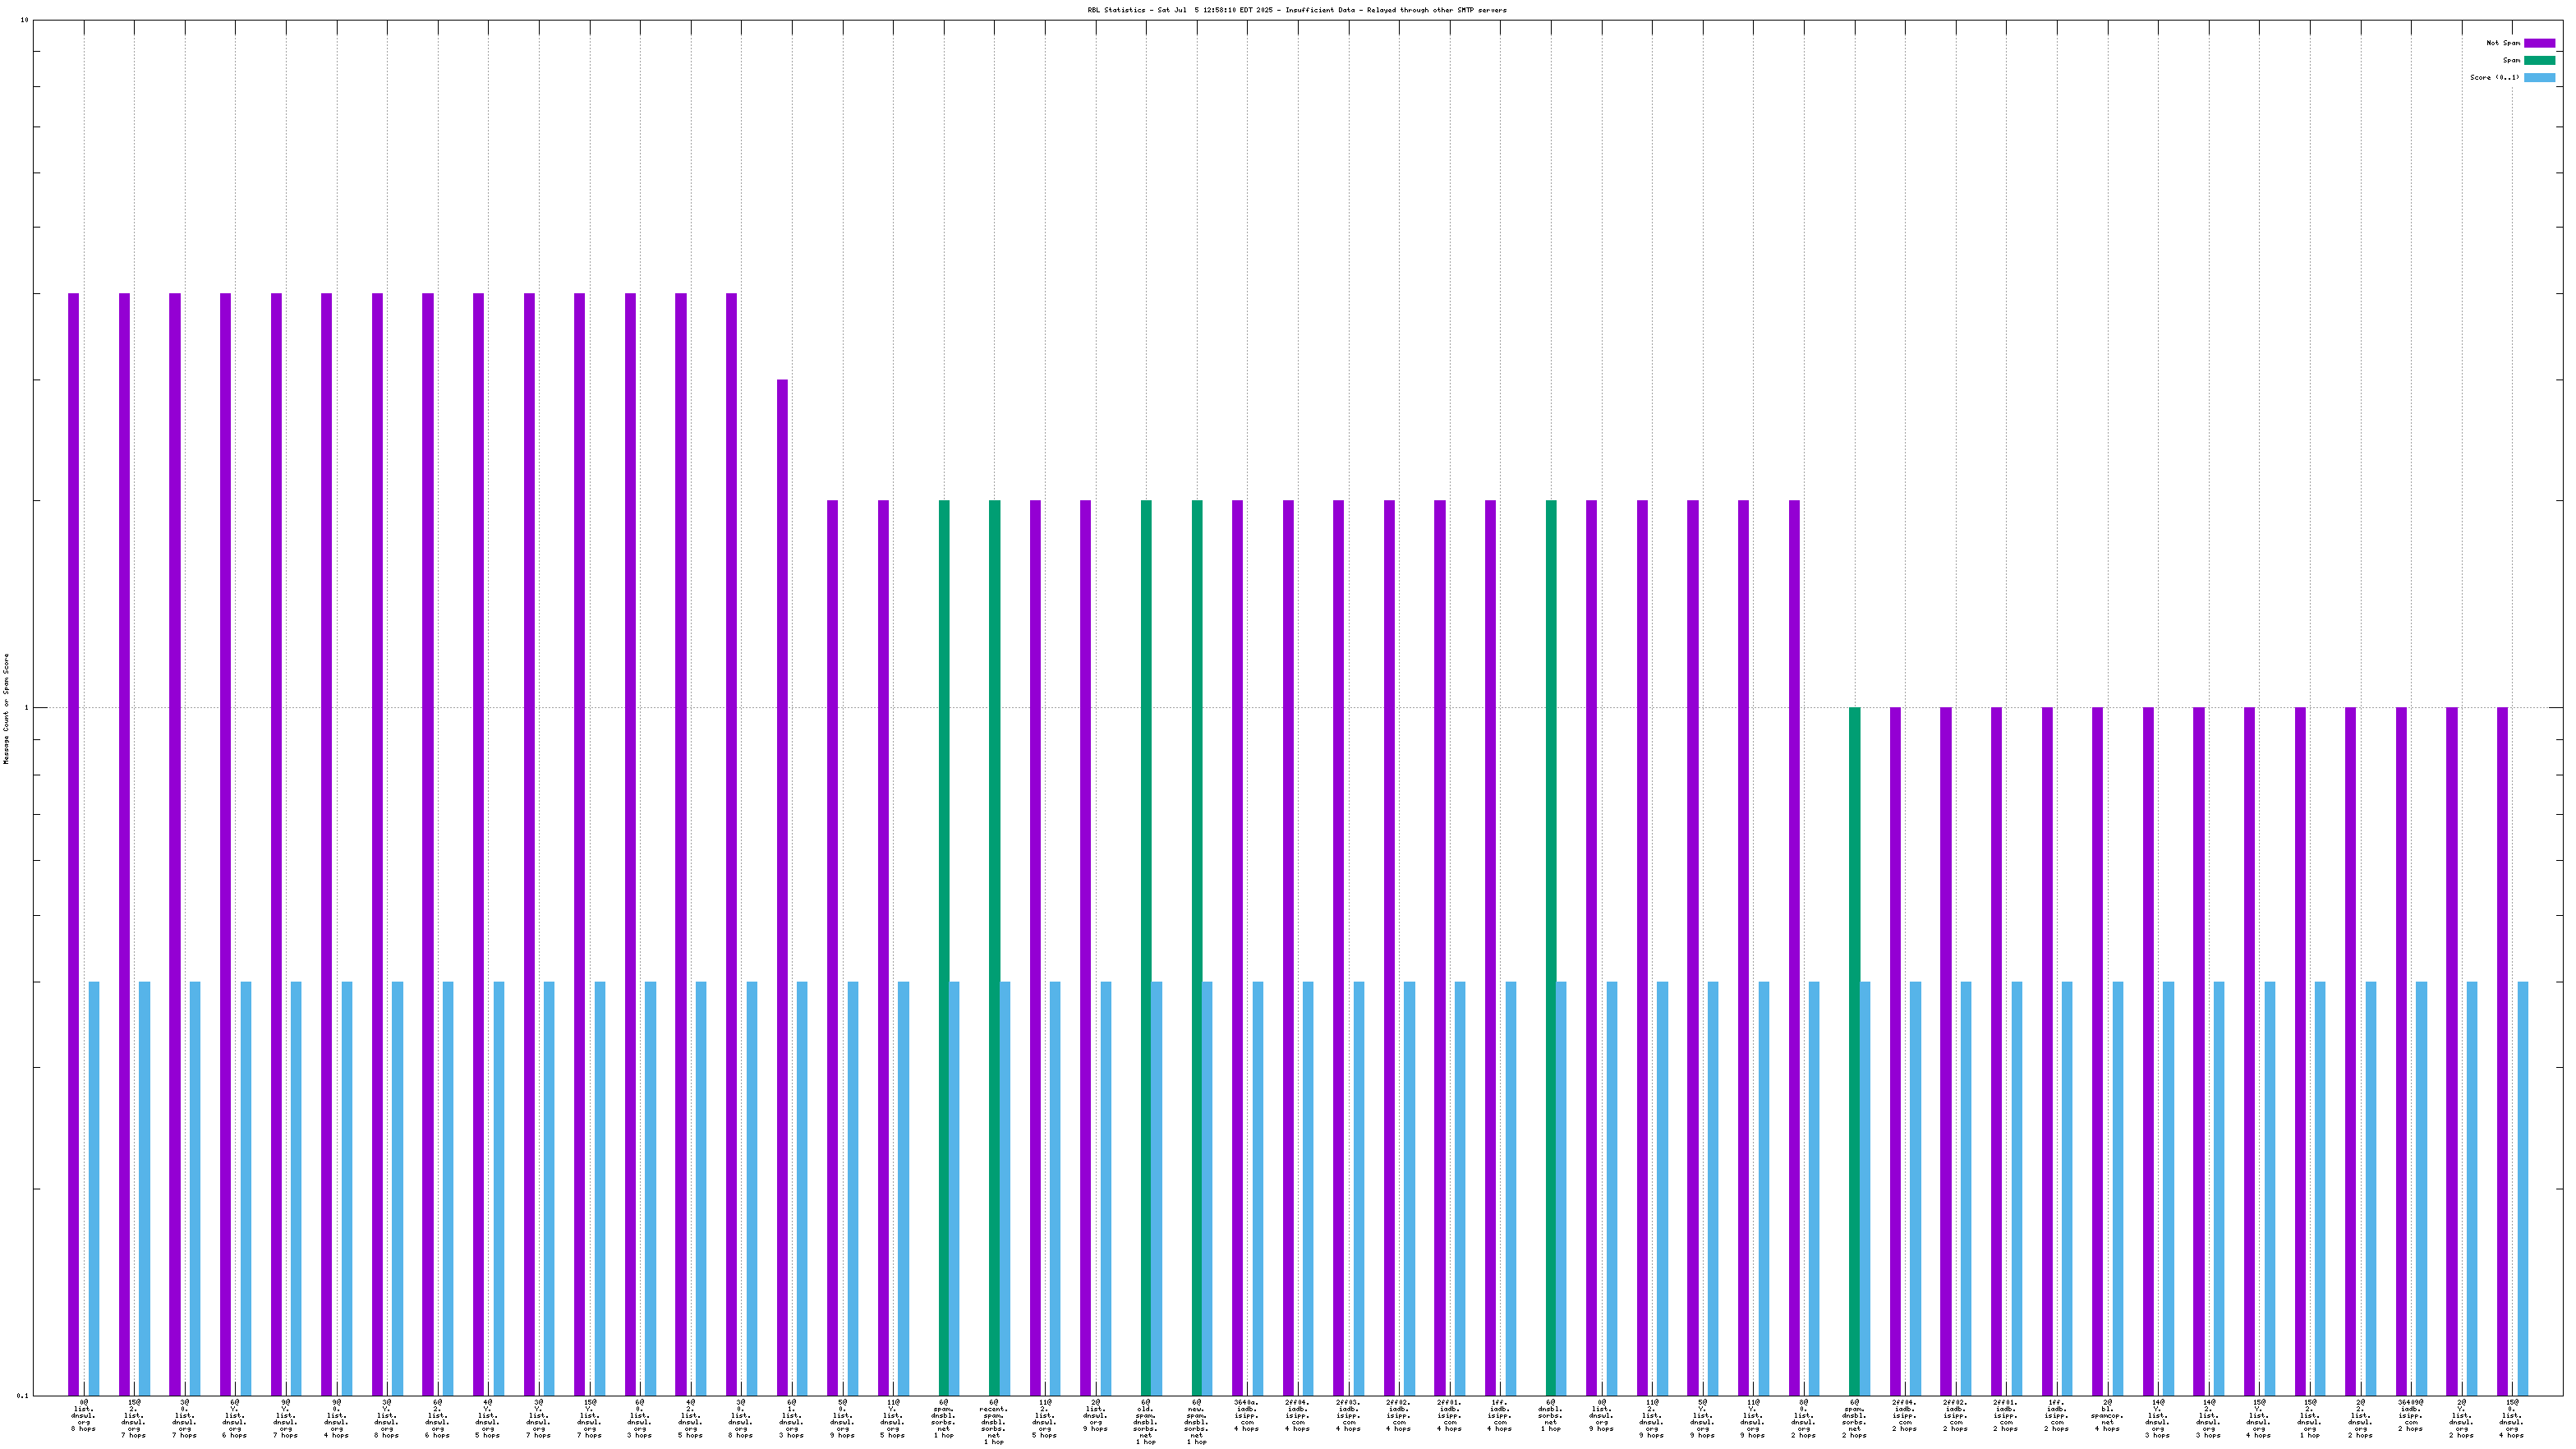Screen dimensions: 2576x1449
Task: Click the y-axis tick label 10
Action: pos(24,21)
